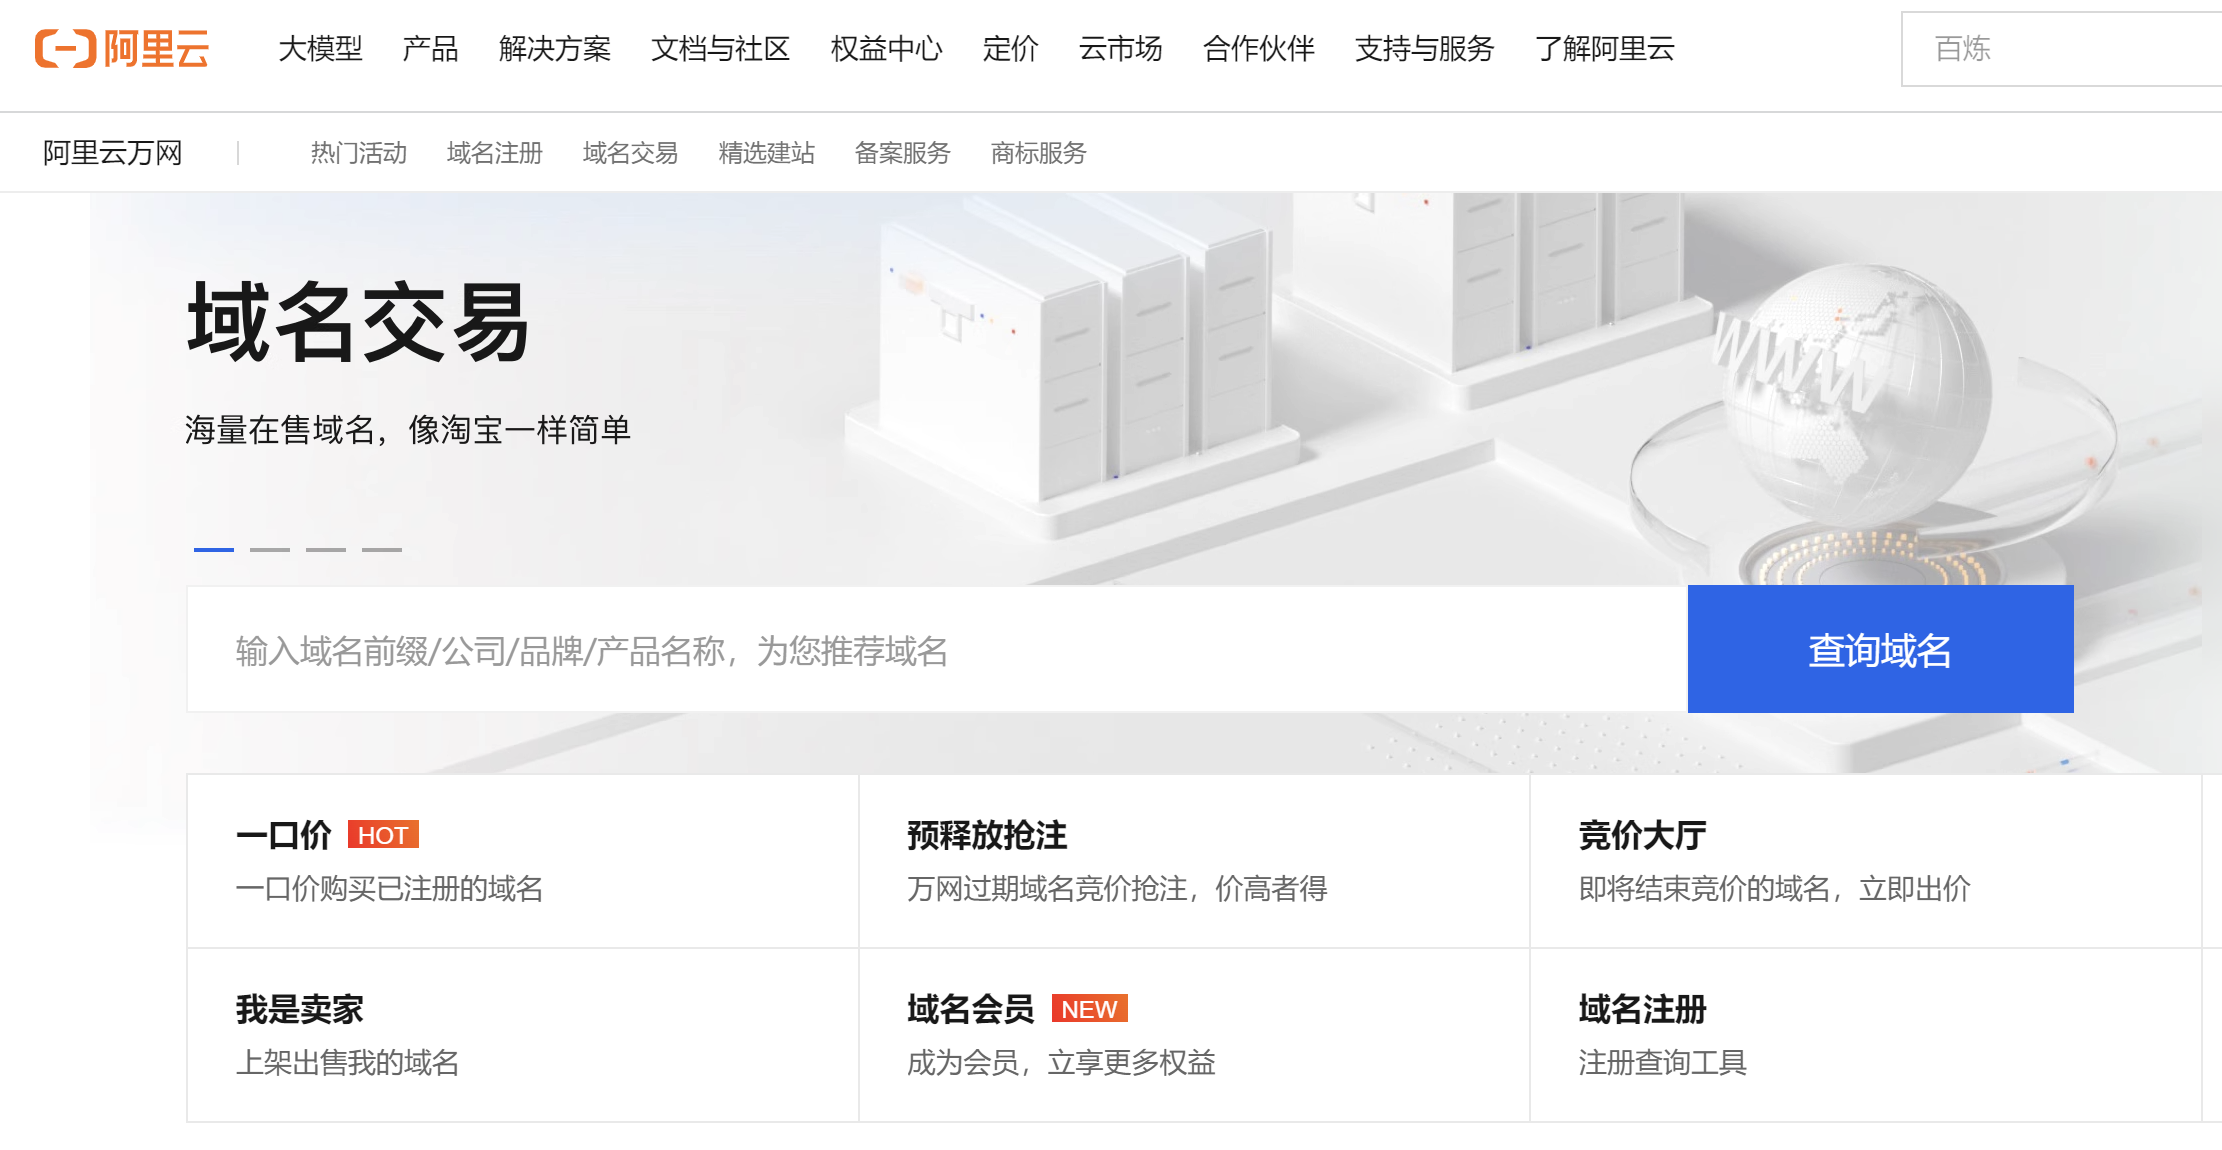Open the 解决方案 menu
Viewport: 2222px width, 1150px height.
[555, 48]
